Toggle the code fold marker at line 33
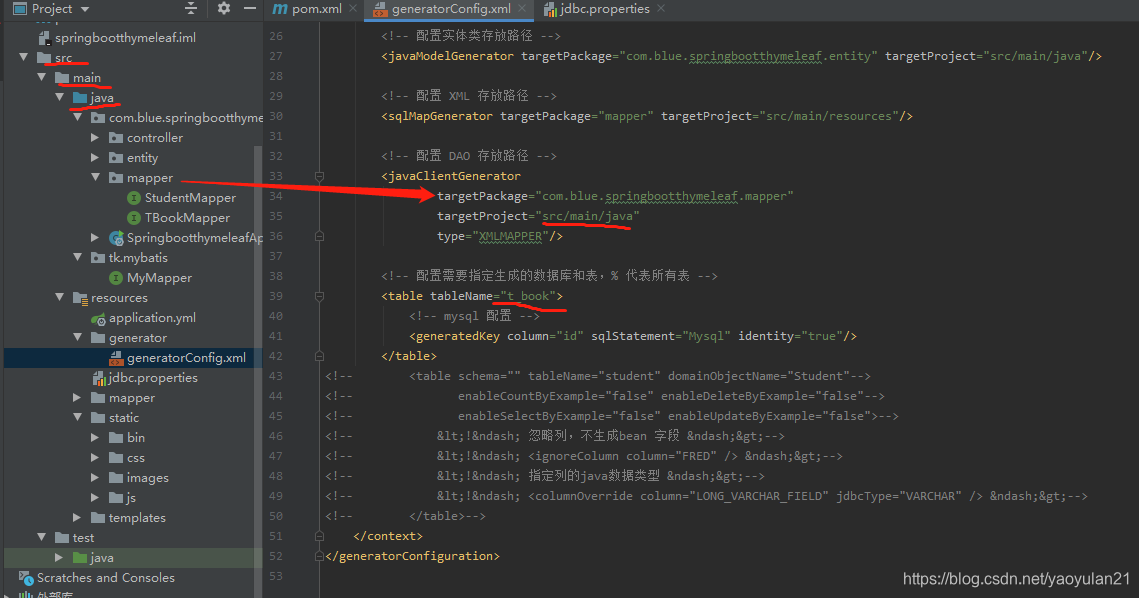 coord(320,174)
